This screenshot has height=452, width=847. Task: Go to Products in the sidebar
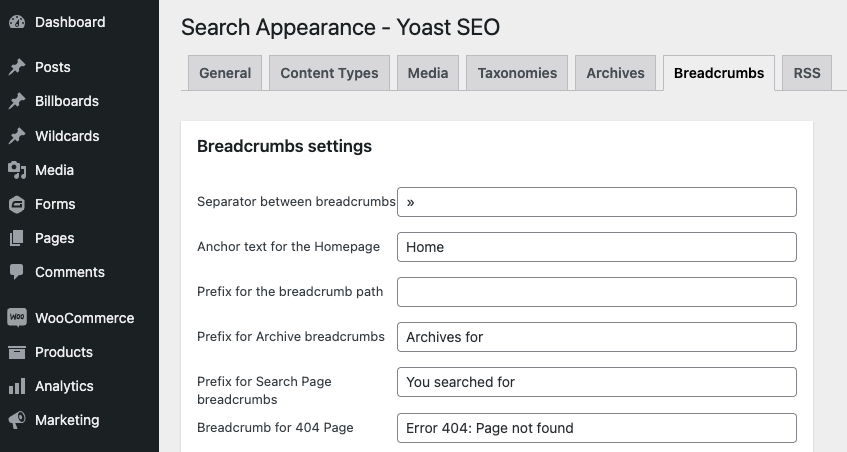(64, 352)
